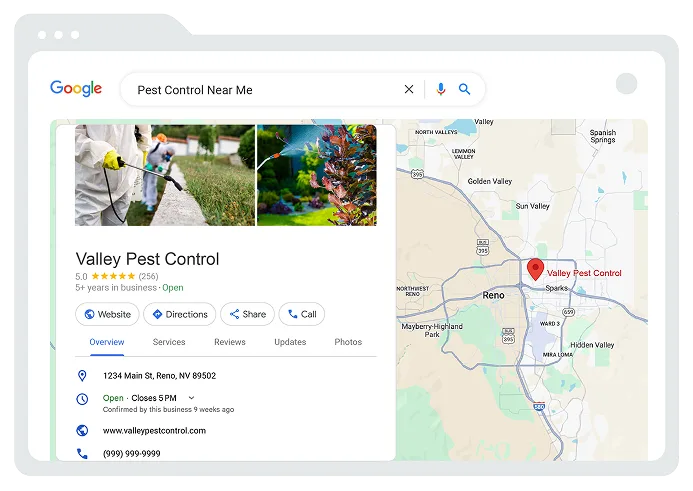Clear the search query with X icon

click(x=409, y=89)
